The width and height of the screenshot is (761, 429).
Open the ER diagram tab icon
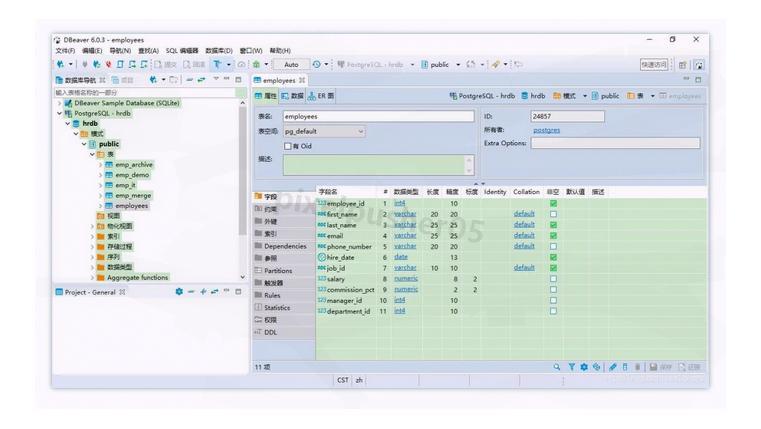click(x=312, y=96)
